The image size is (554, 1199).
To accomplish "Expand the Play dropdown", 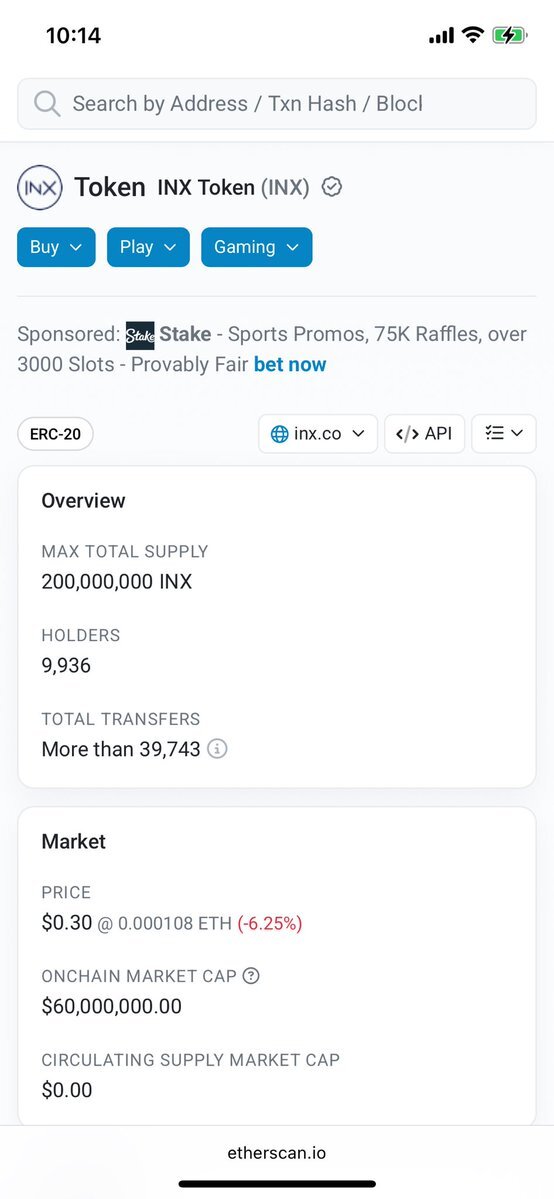I will 148,247.
